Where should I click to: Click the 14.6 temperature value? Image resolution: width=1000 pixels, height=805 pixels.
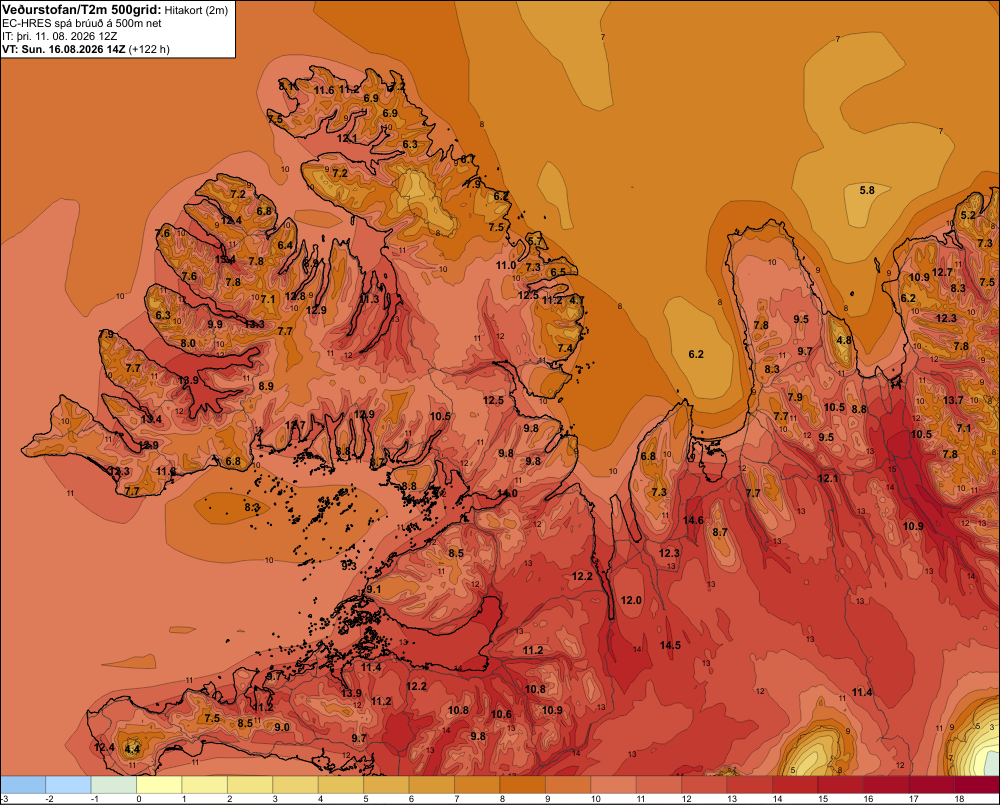693,520
